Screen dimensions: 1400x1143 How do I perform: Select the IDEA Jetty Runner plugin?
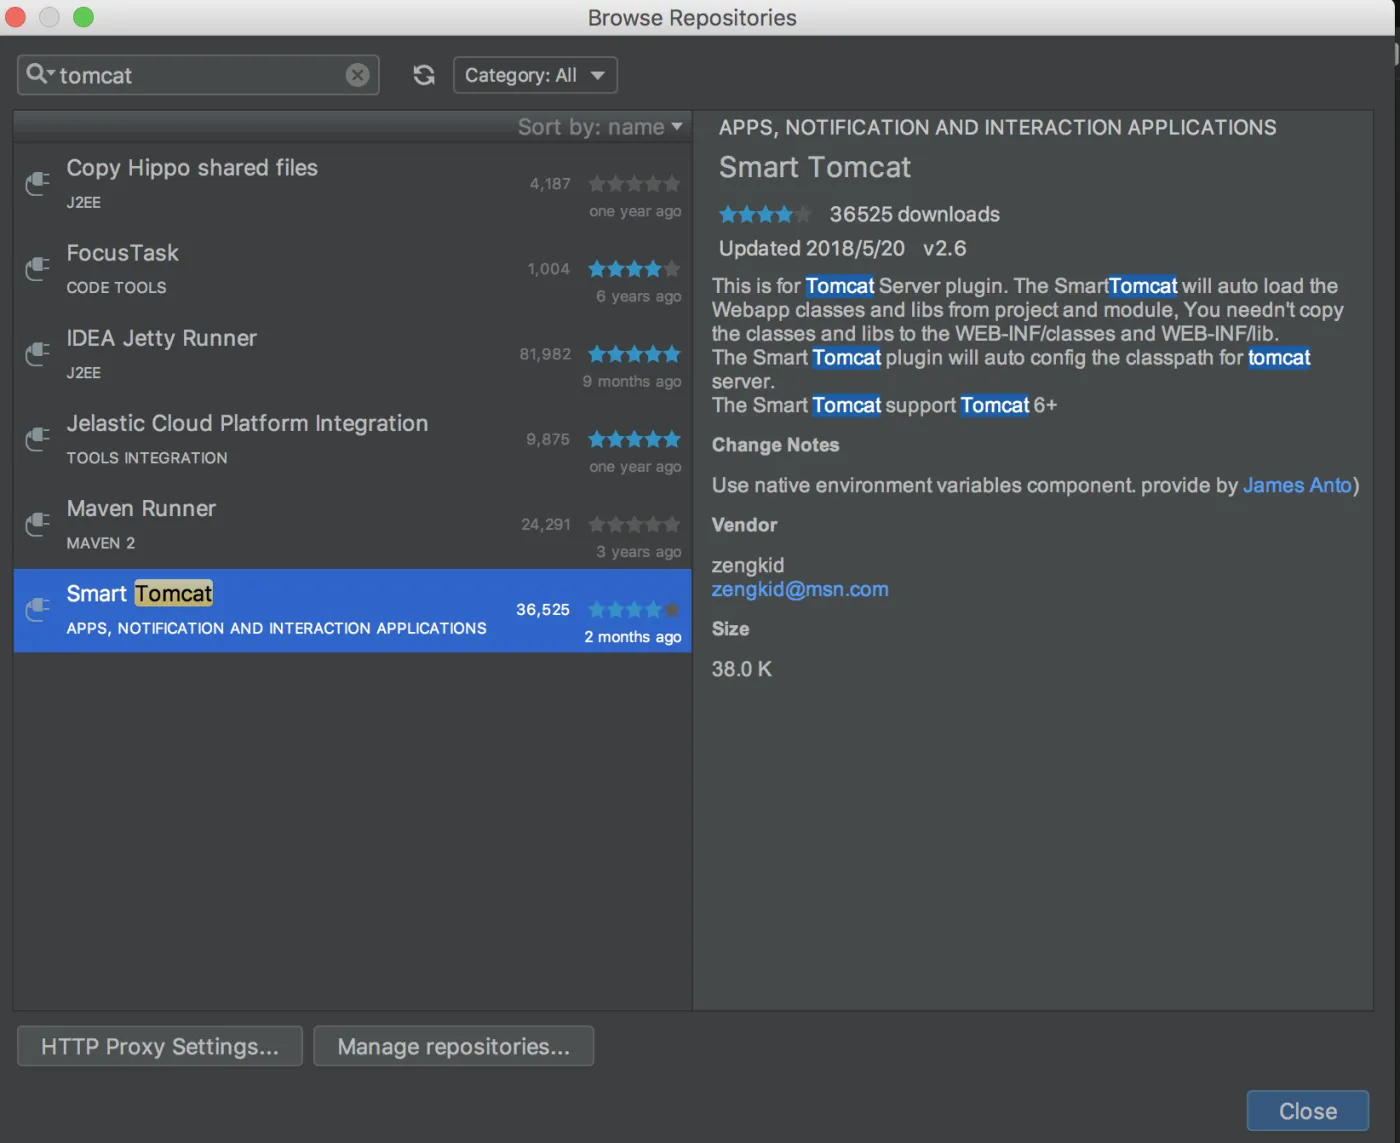pos(352,355)
